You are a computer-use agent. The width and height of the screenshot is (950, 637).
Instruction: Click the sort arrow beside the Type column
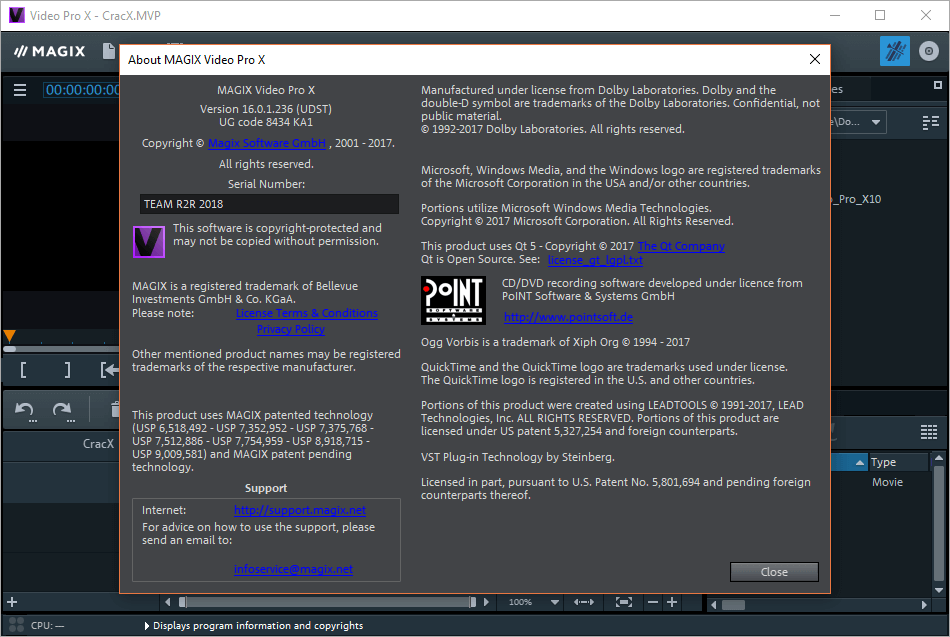click(860, 462)
